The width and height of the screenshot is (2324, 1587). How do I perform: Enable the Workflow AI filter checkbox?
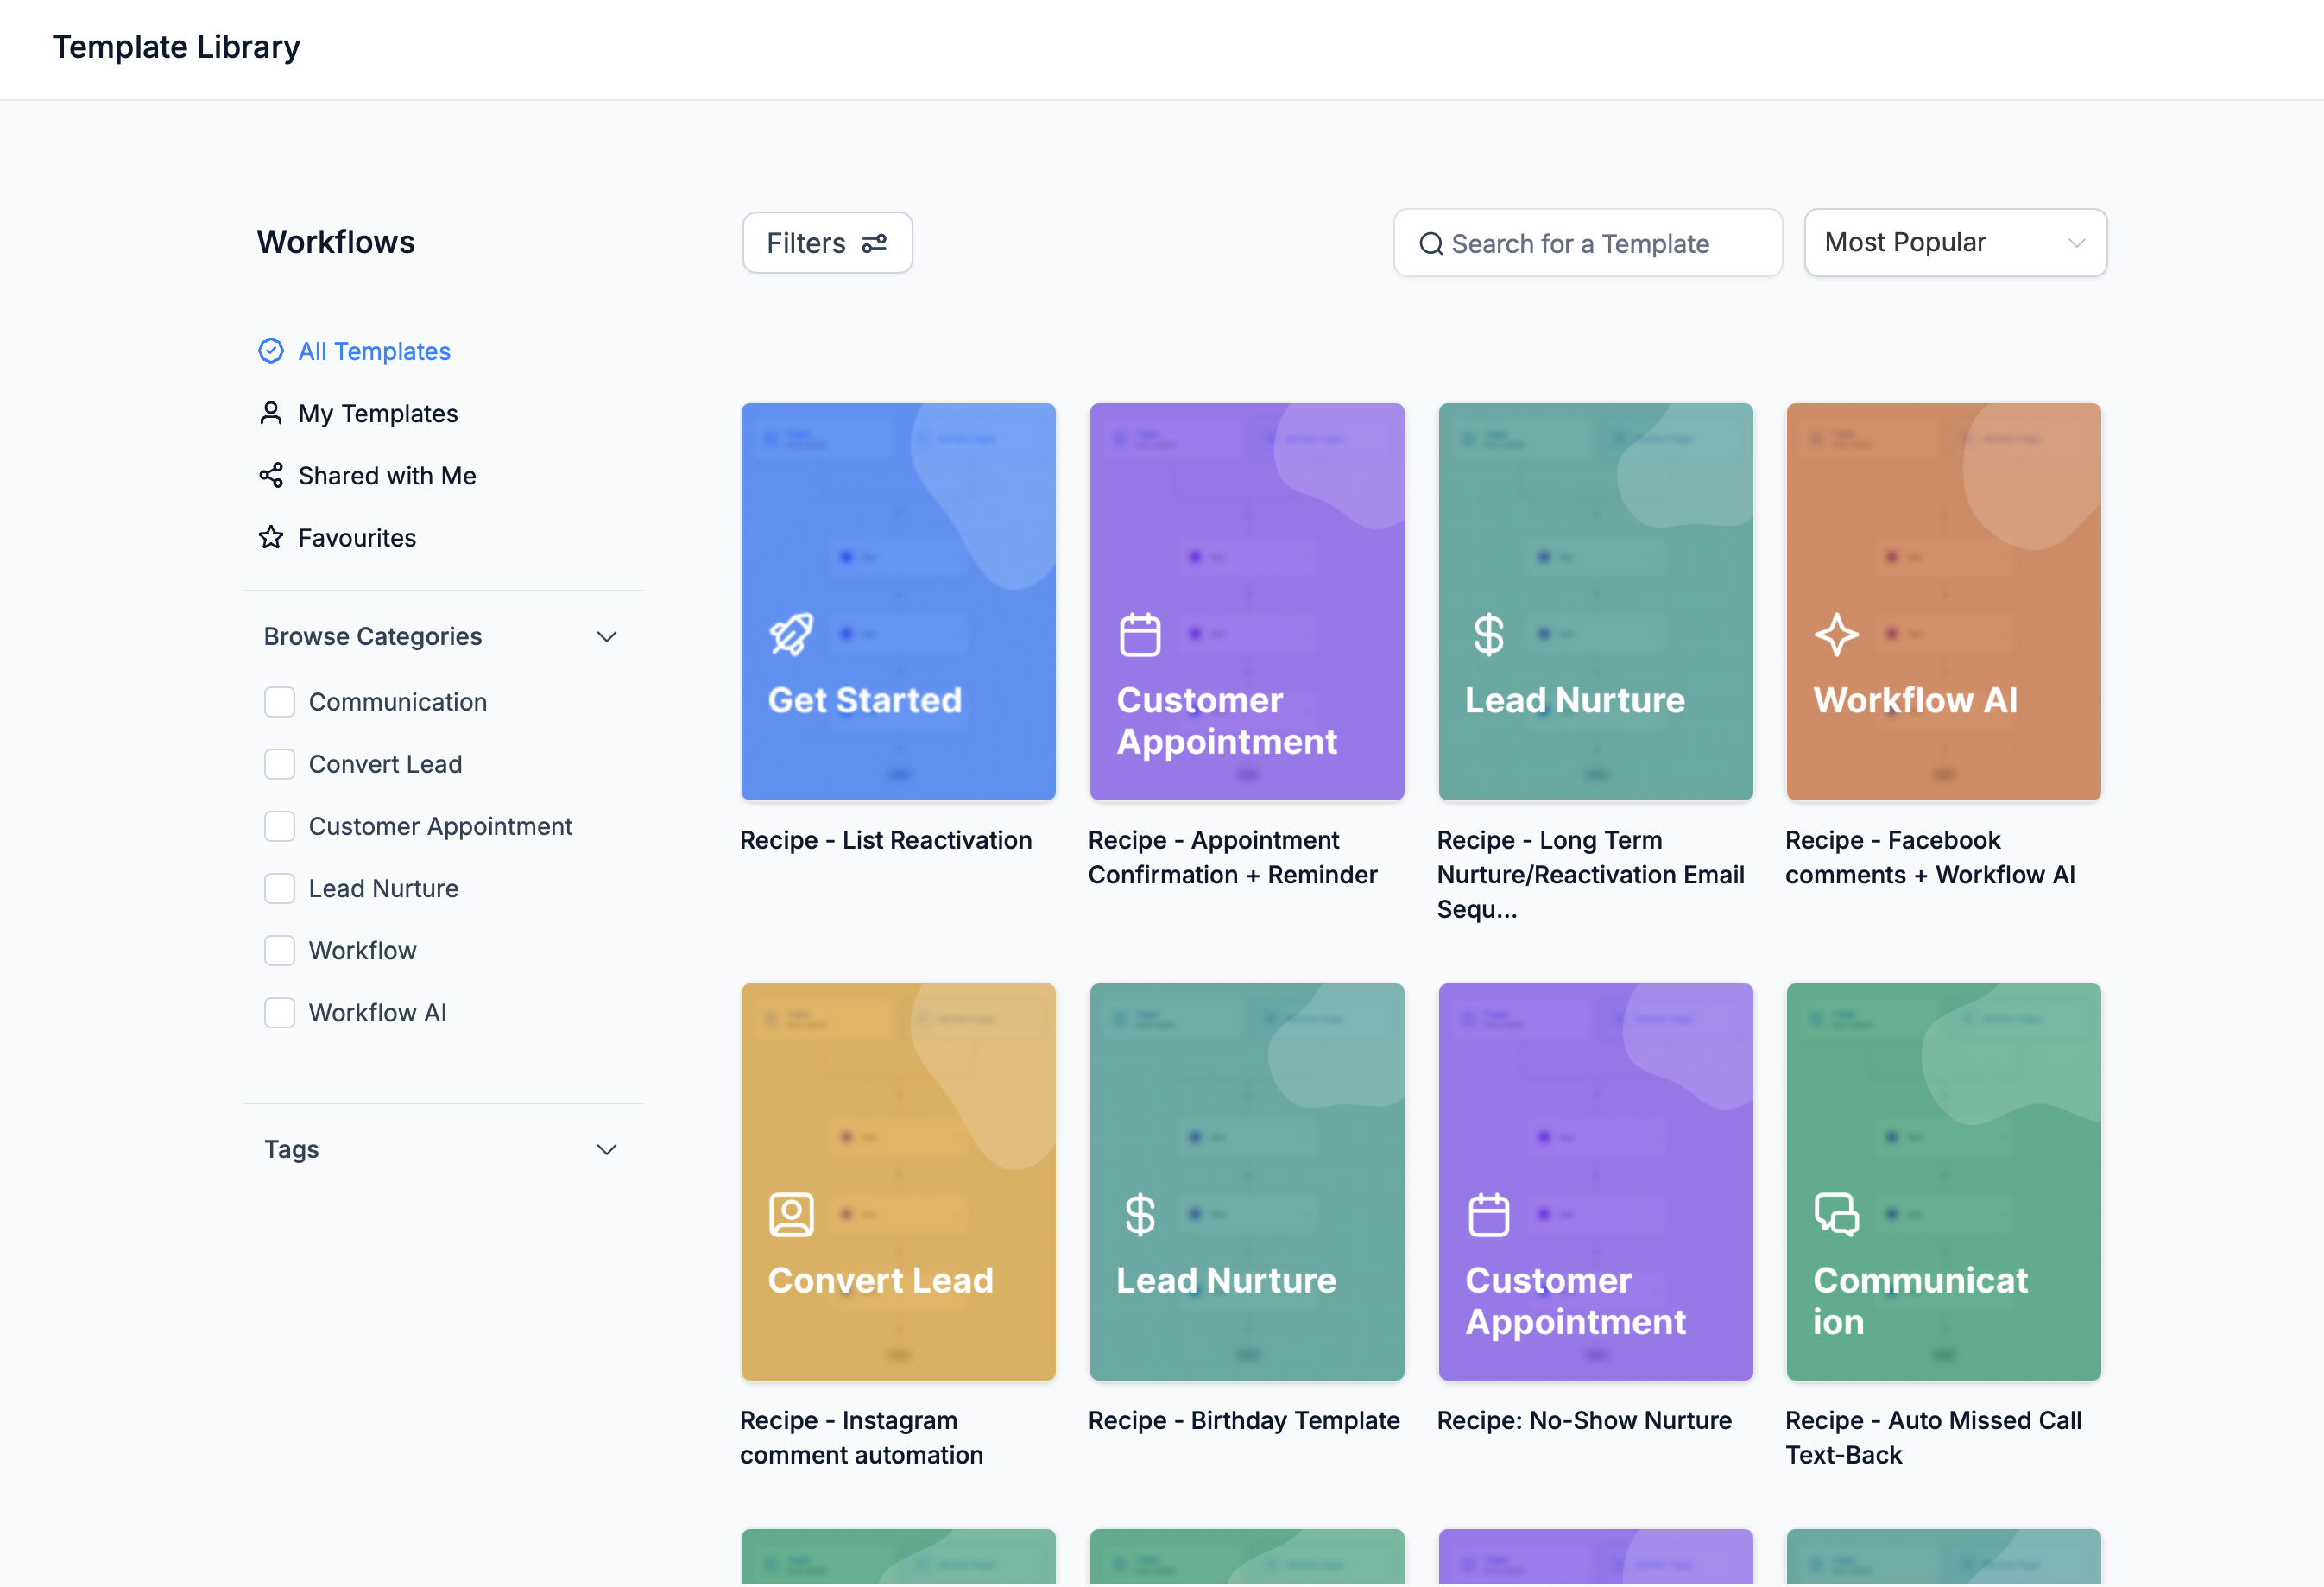(x=280, y=1012)
